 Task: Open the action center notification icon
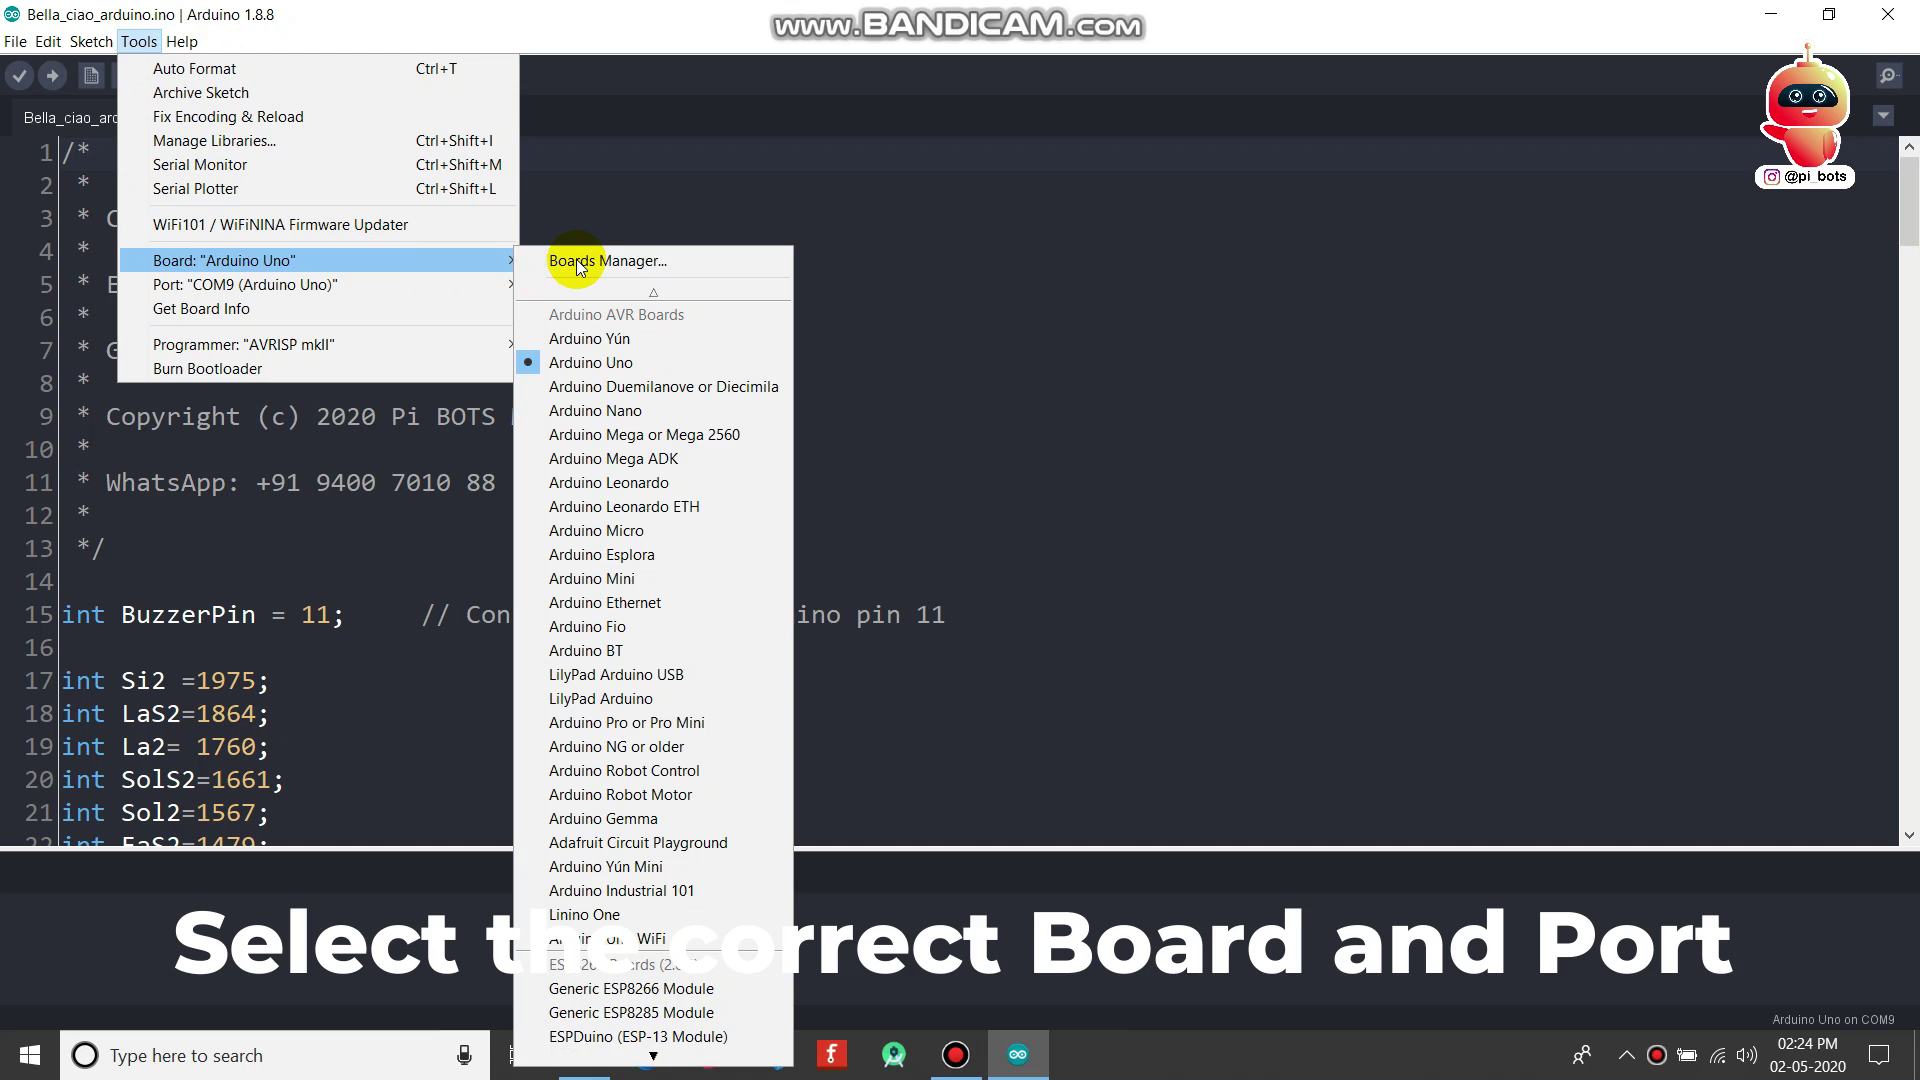pyautogui.click(x=1879, y=1055)
